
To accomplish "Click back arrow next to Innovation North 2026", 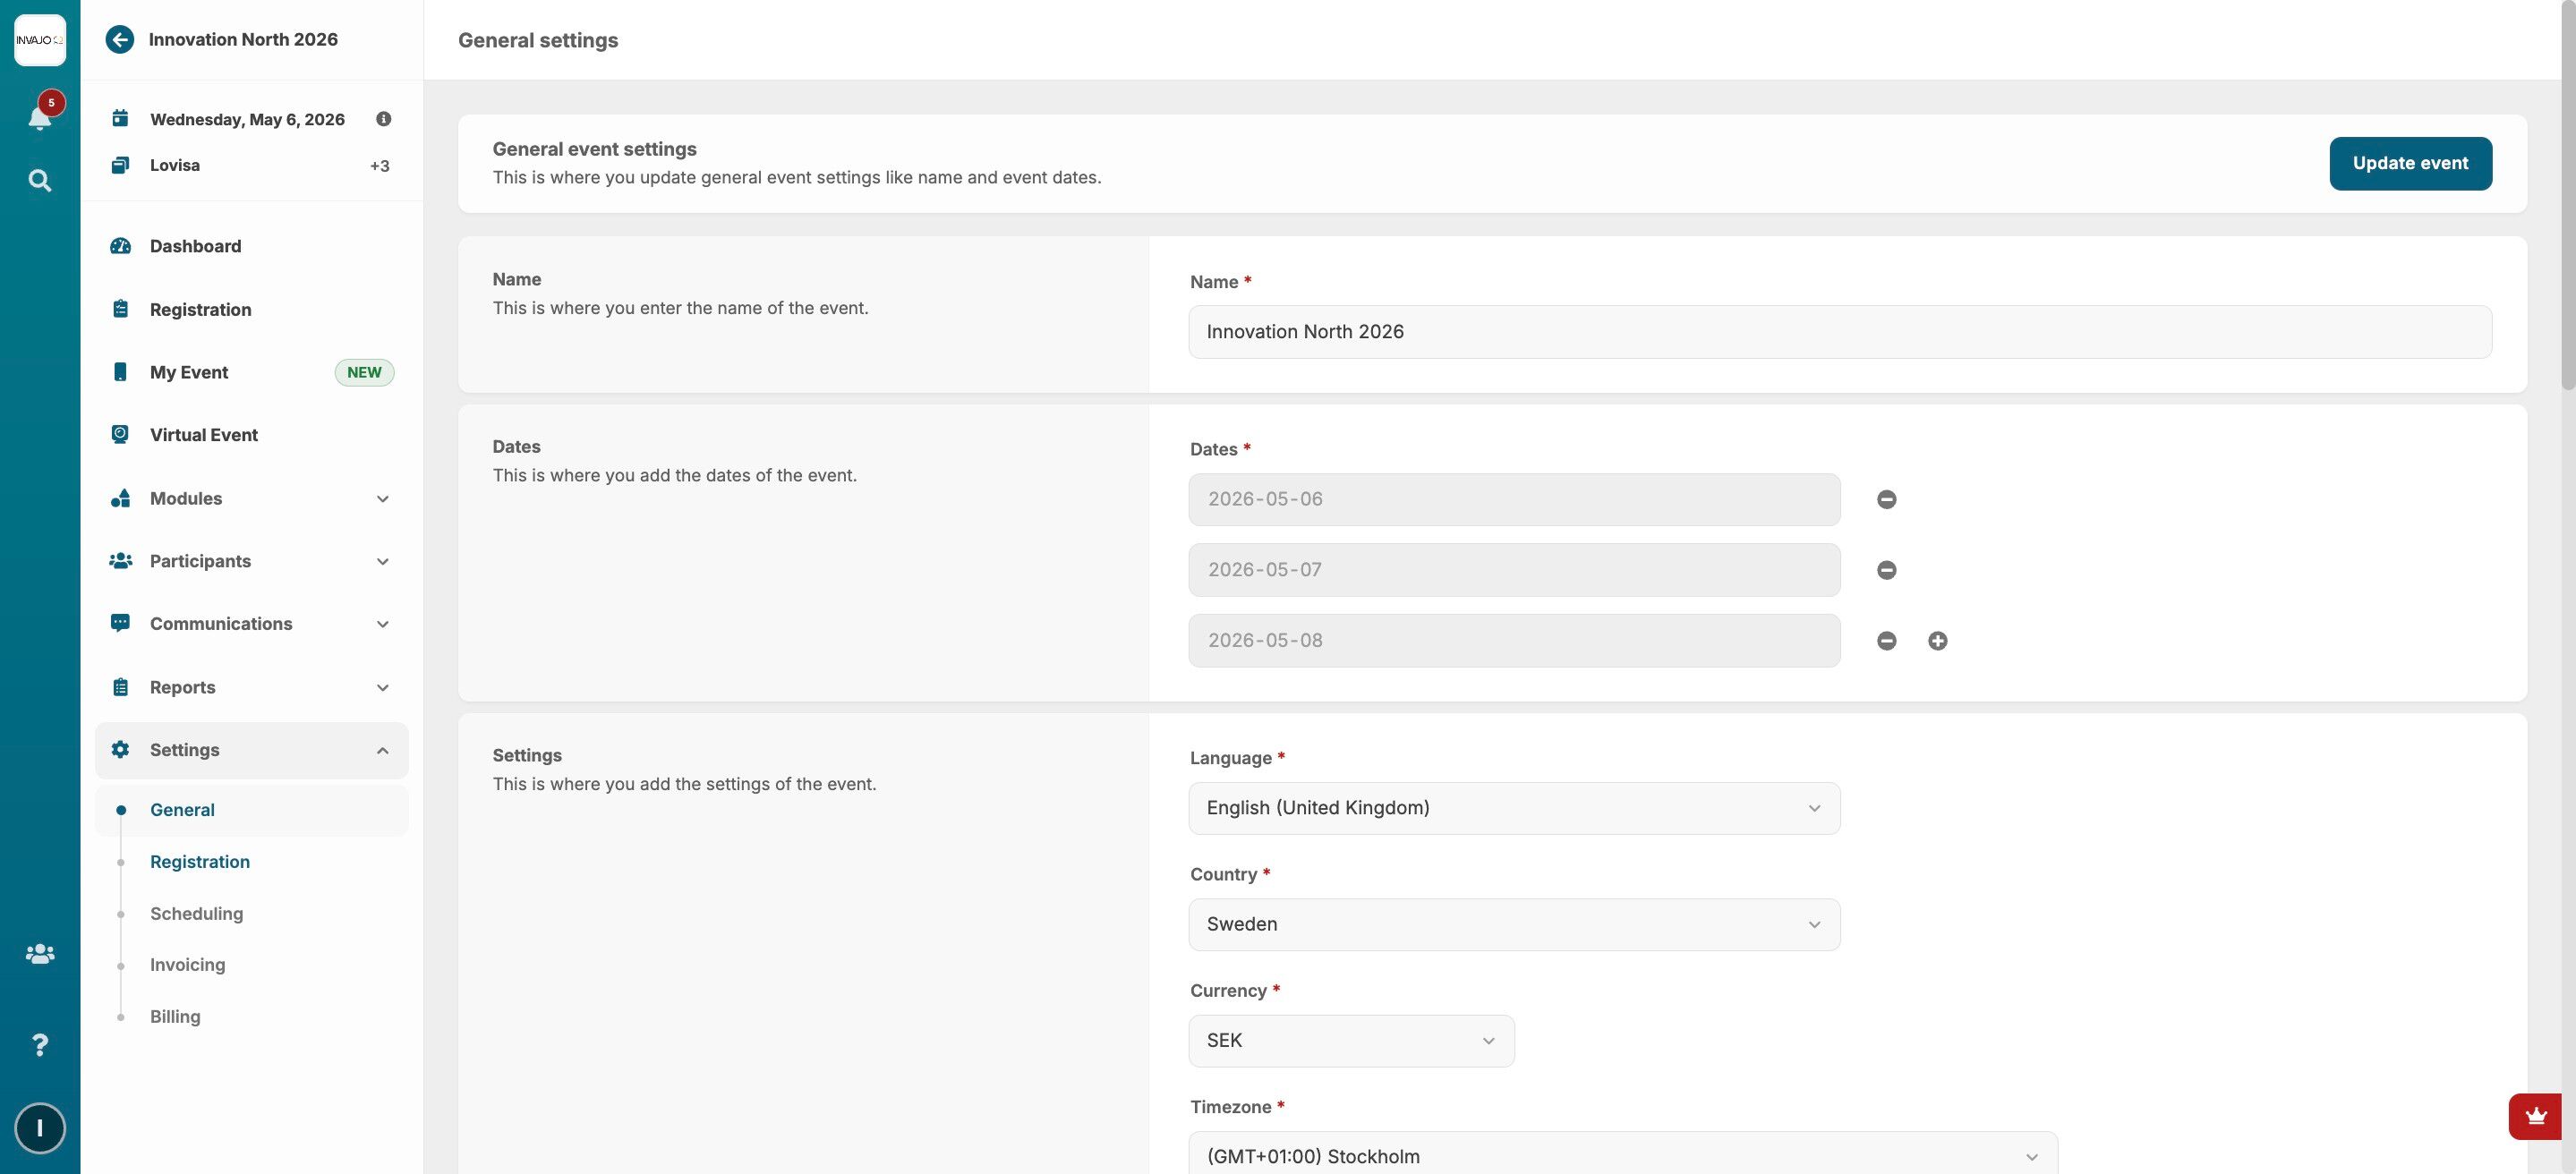I will pos(120,40).
